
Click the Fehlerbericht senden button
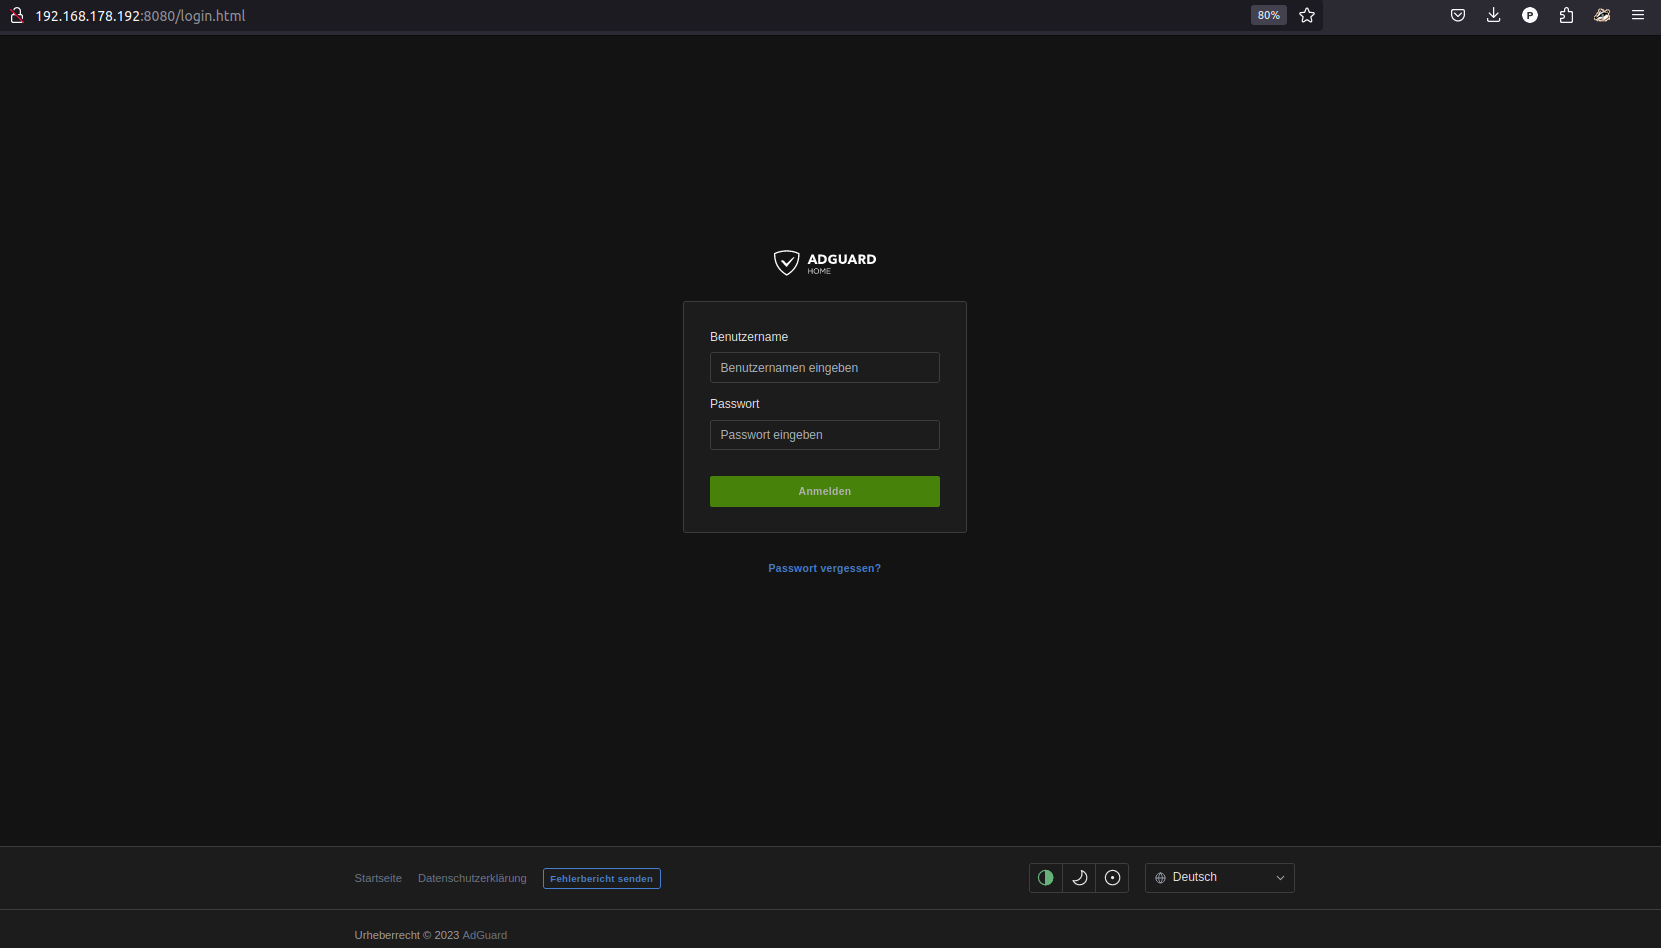601,879
